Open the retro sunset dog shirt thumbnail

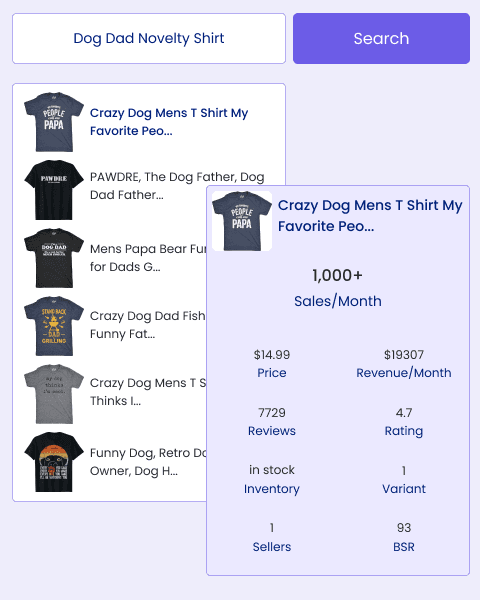[54, 462]
